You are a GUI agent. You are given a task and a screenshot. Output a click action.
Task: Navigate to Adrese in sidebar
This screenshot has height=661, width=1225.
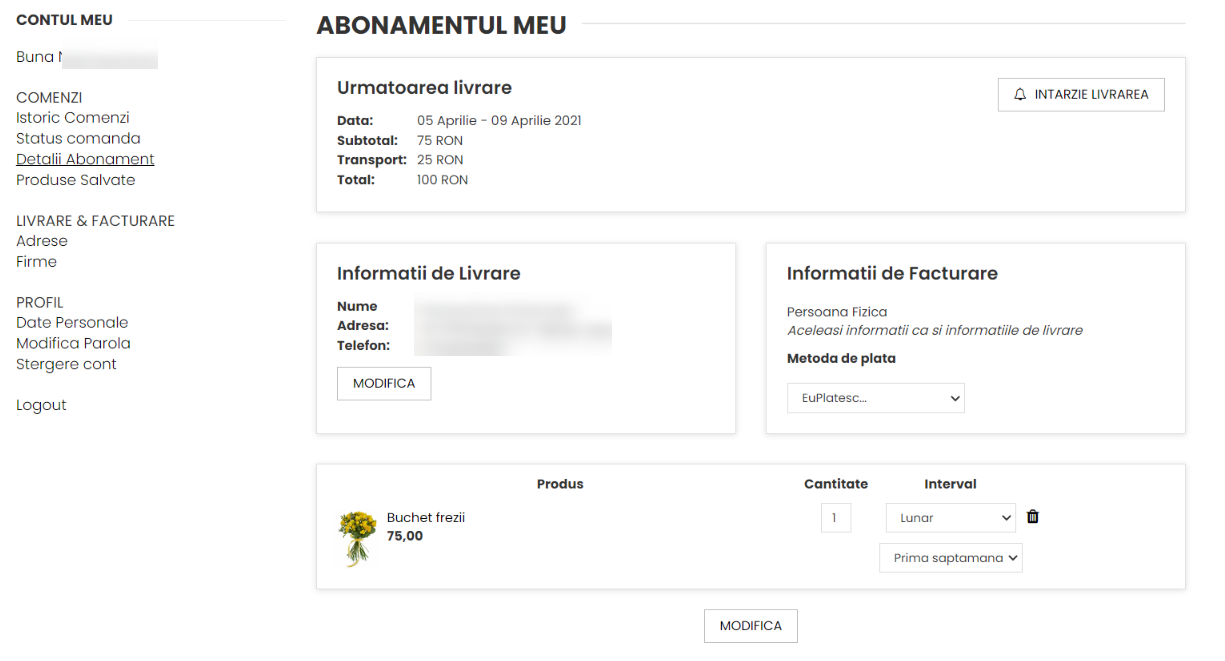(x=42, y=241)
